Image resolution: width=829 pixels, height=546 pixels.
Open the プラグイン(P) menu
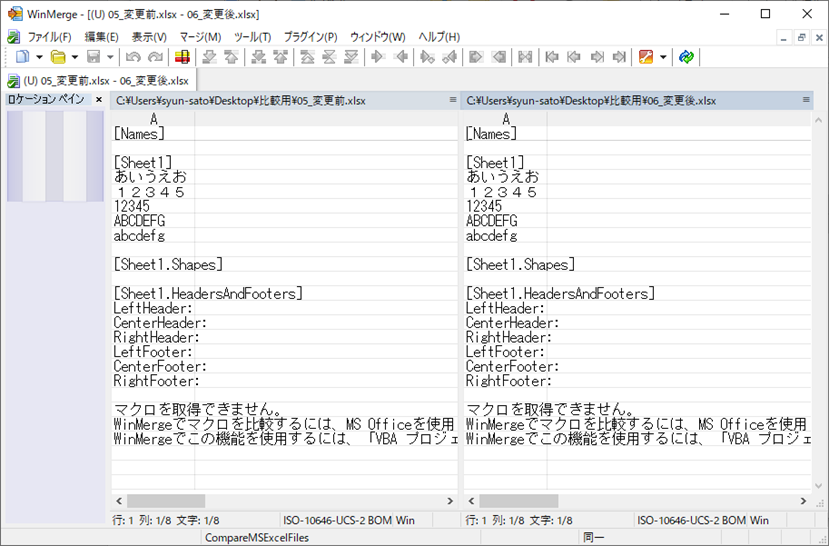310,37
